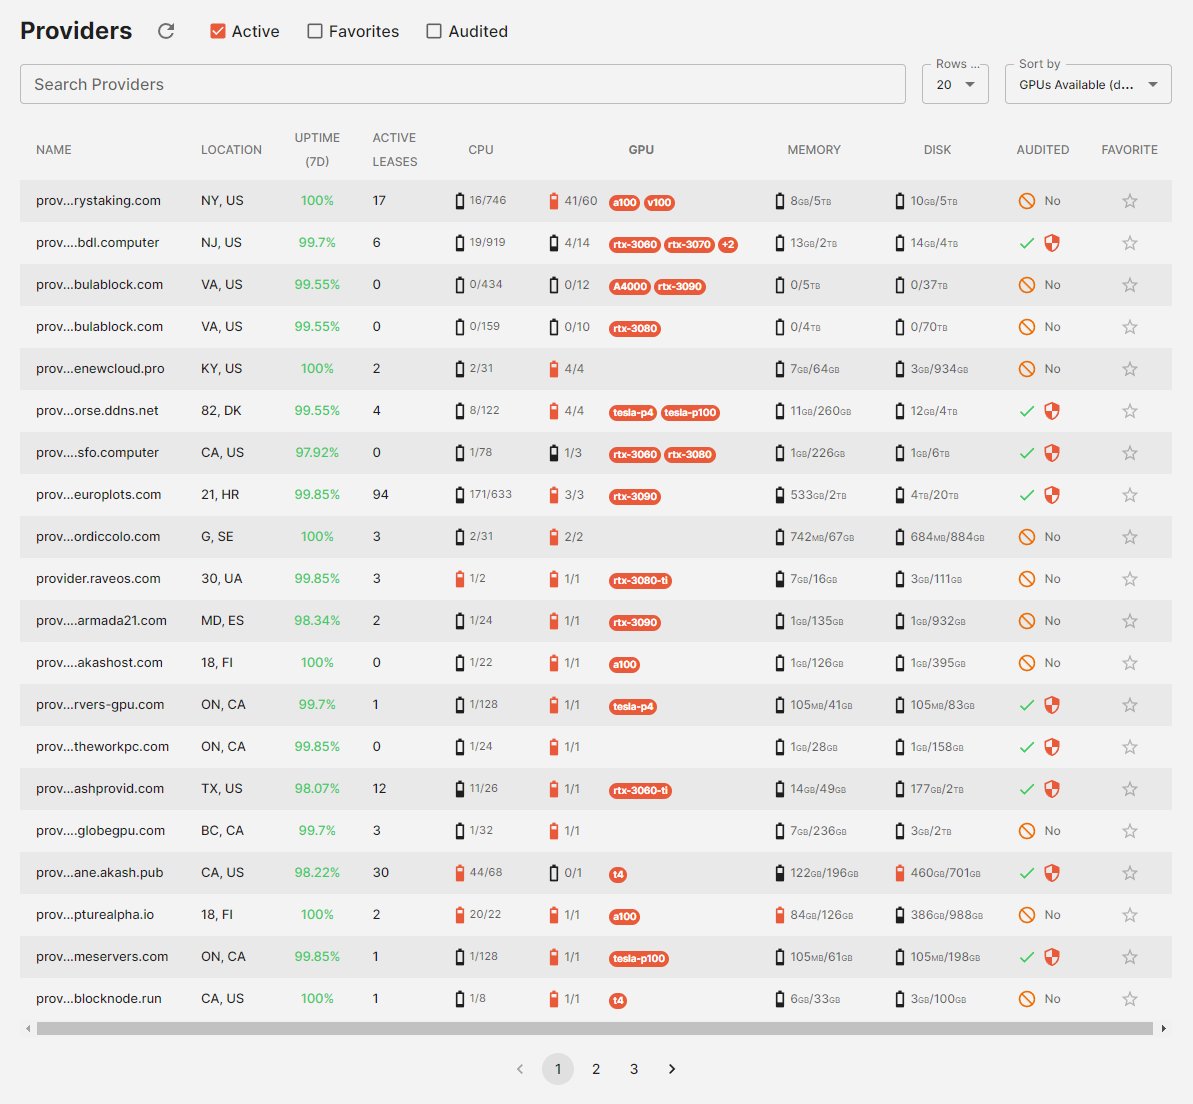Star the prov...ane.akash.pub provider
Screen dimensions: 1193x1104
pos(1130,873)
